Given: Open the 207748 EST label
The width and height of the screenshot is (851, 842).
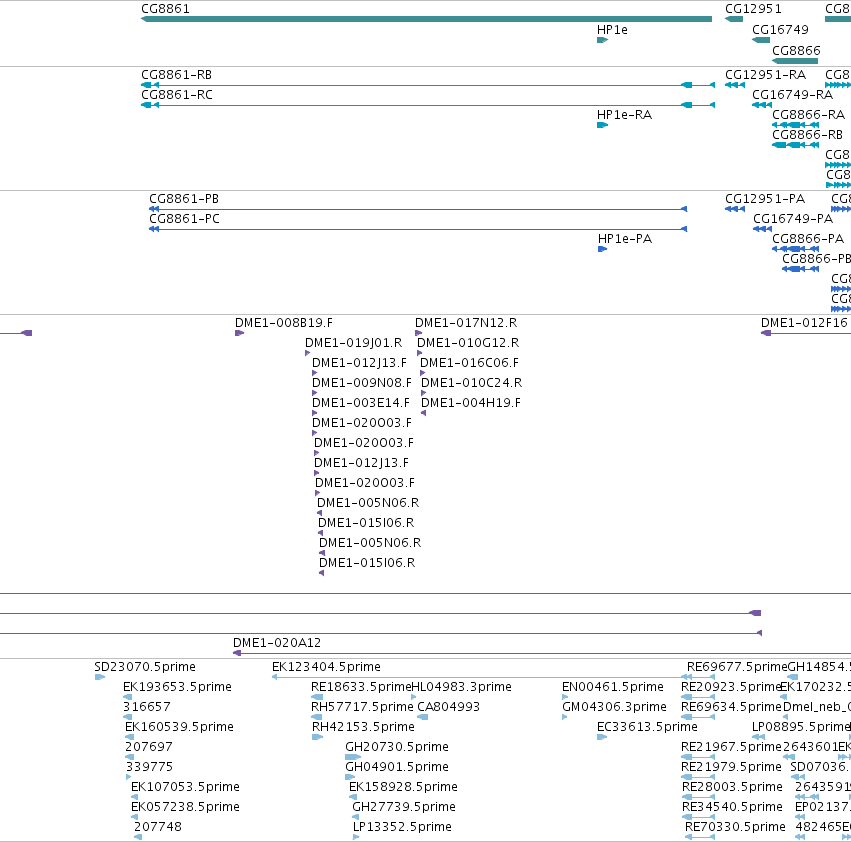Looking at the screenshot, I should [x=158, y=826].
